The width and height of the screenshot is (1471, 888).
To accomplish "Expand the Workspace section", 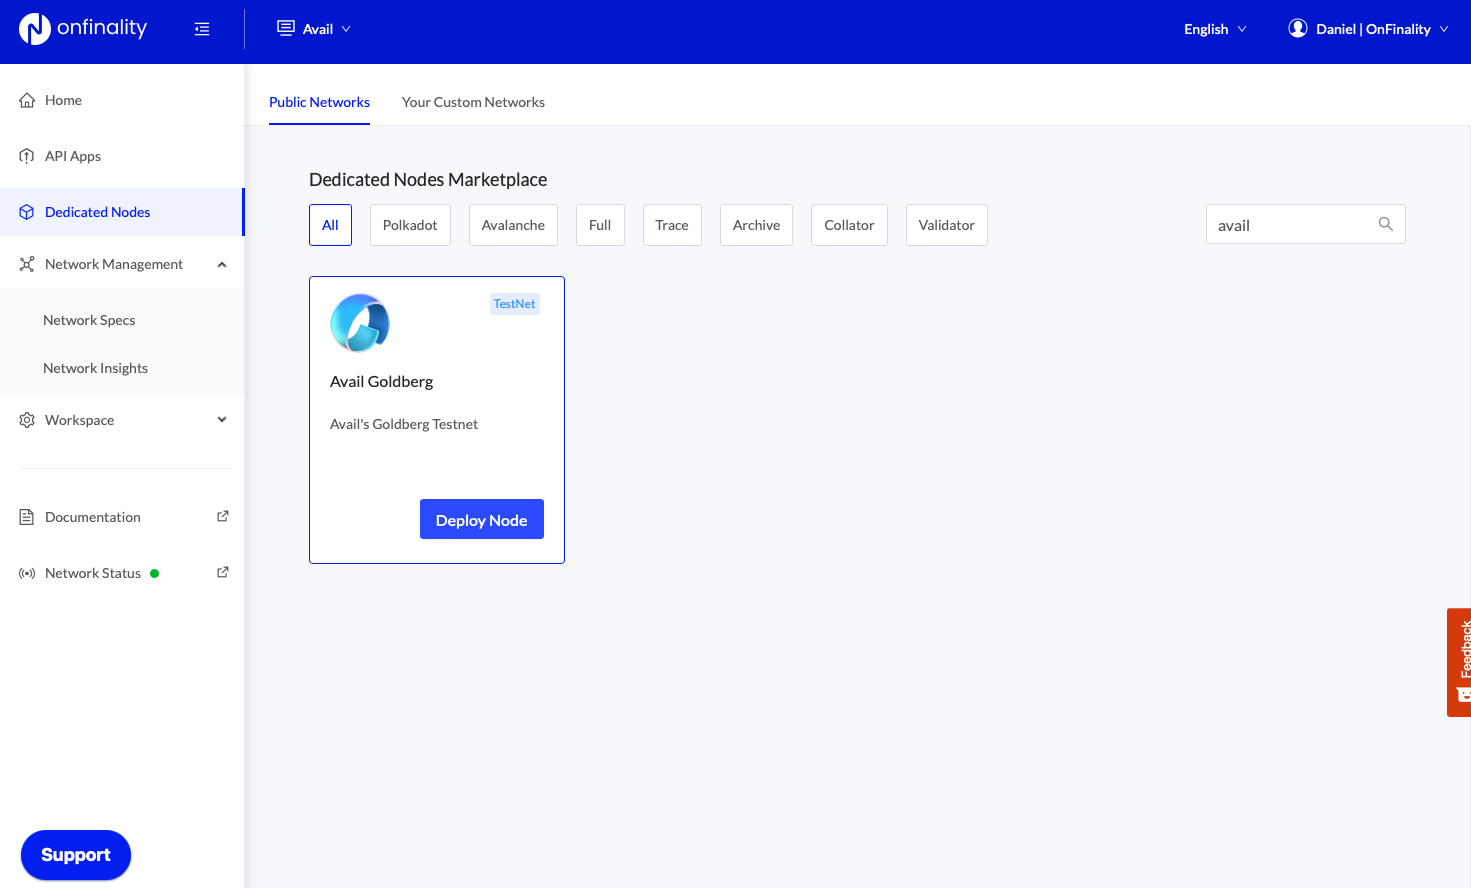I will click(x=222, y=420).
